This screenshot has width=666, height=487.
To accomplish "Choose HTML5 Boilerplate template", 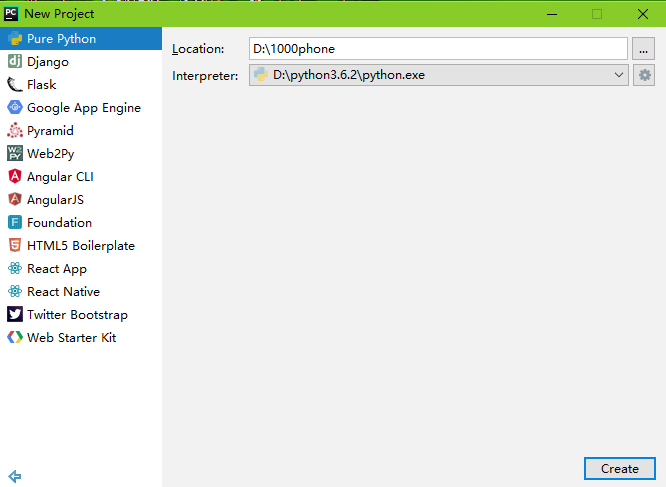I will [81, 245].
